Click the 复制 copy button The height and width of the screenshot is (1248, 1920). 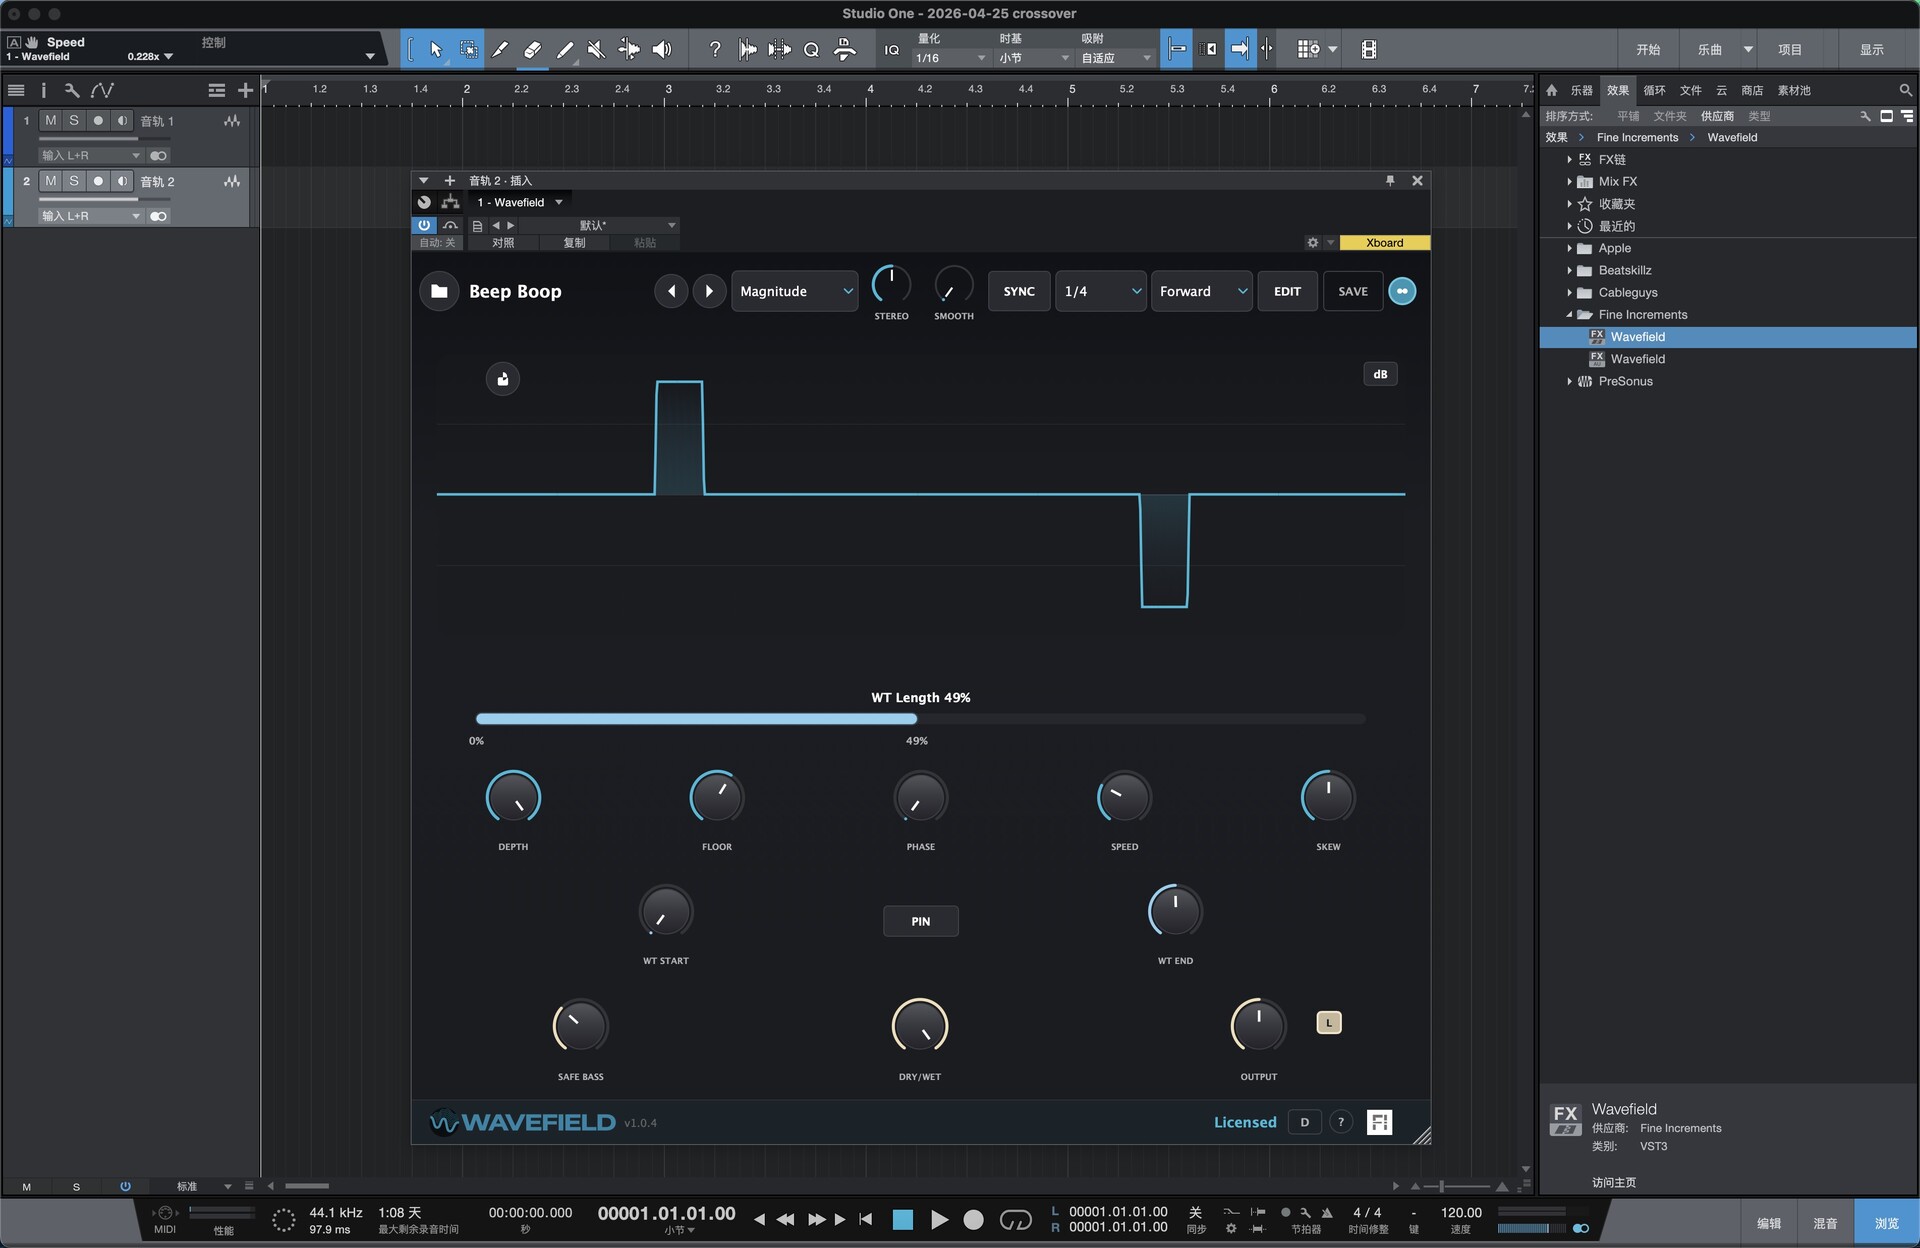574,243
